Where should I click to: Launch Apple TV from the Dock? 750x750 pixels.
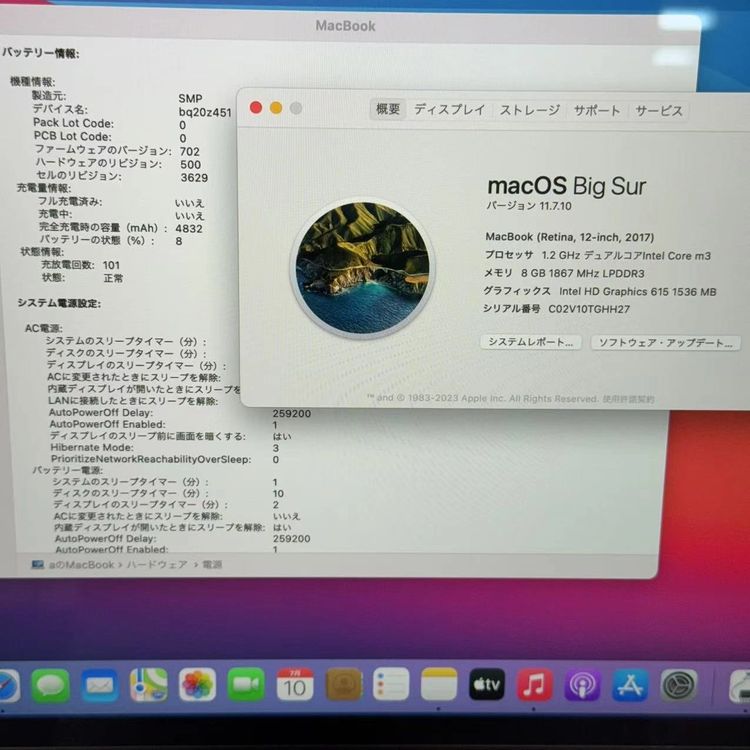coord(486,684)
